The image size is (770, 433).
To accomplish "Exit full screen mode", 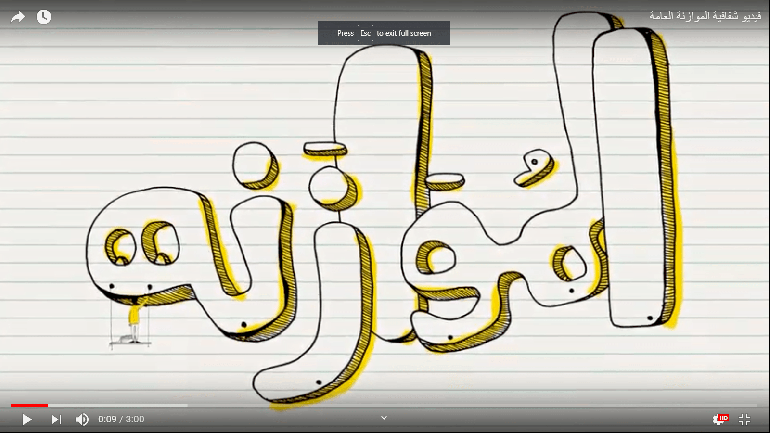I will 744,419.
